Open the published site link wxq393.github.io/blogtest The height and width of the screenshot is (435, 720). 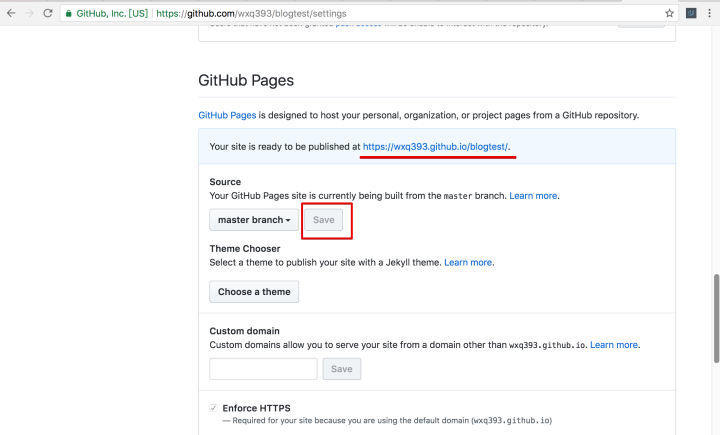click(435, 147)
